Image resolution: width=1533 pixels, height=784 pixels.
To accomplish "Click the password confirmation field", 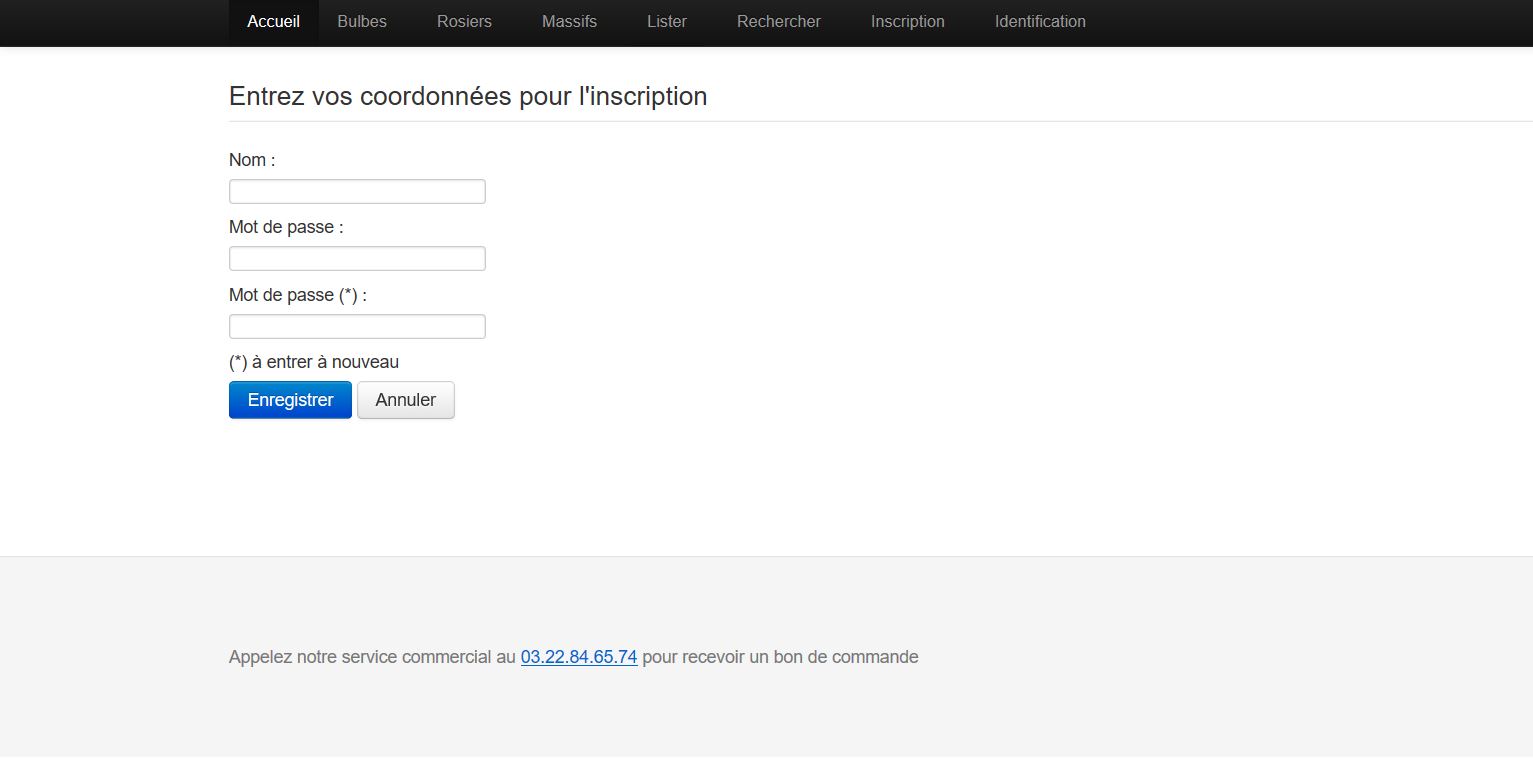I will point(357,327).
